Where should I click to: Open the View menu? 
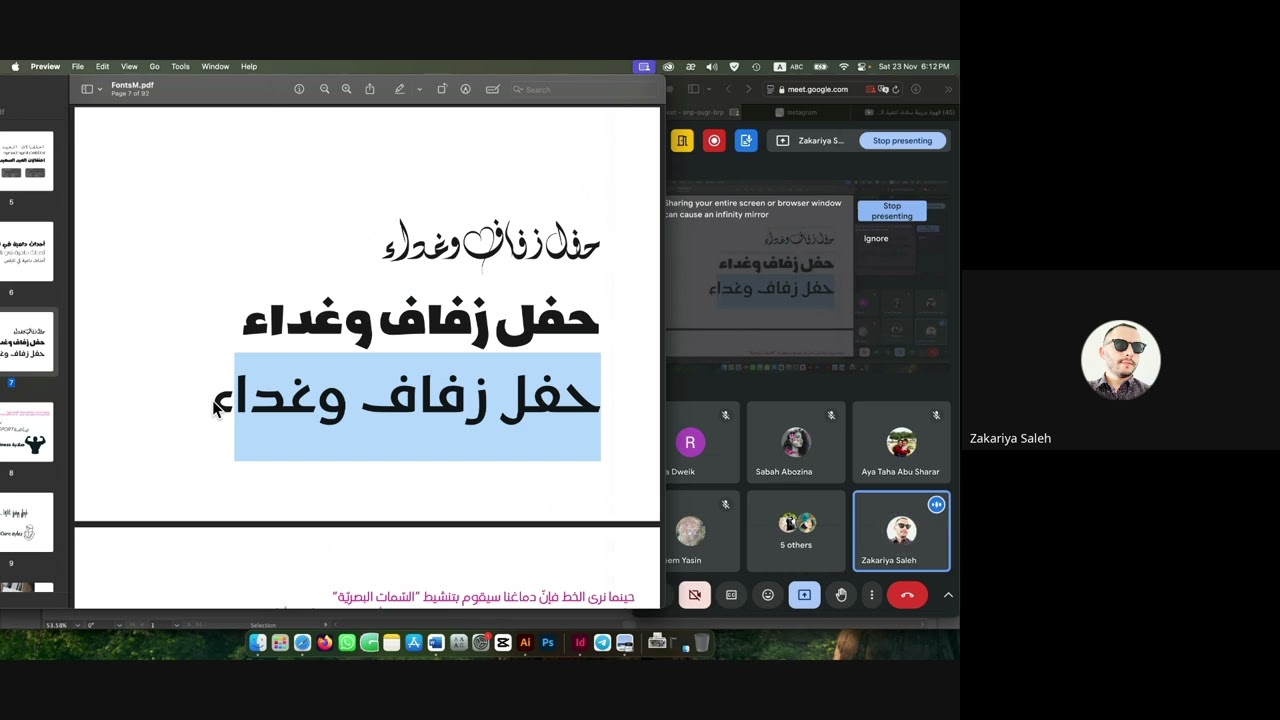pos(129,67)
